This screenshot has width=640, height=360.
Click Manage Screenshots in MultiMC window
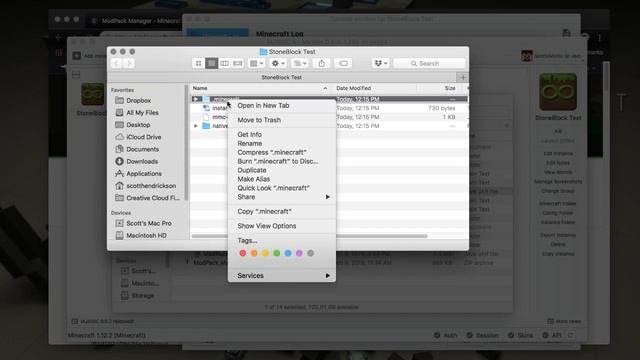pyautogui.click(x=558, y=181)
